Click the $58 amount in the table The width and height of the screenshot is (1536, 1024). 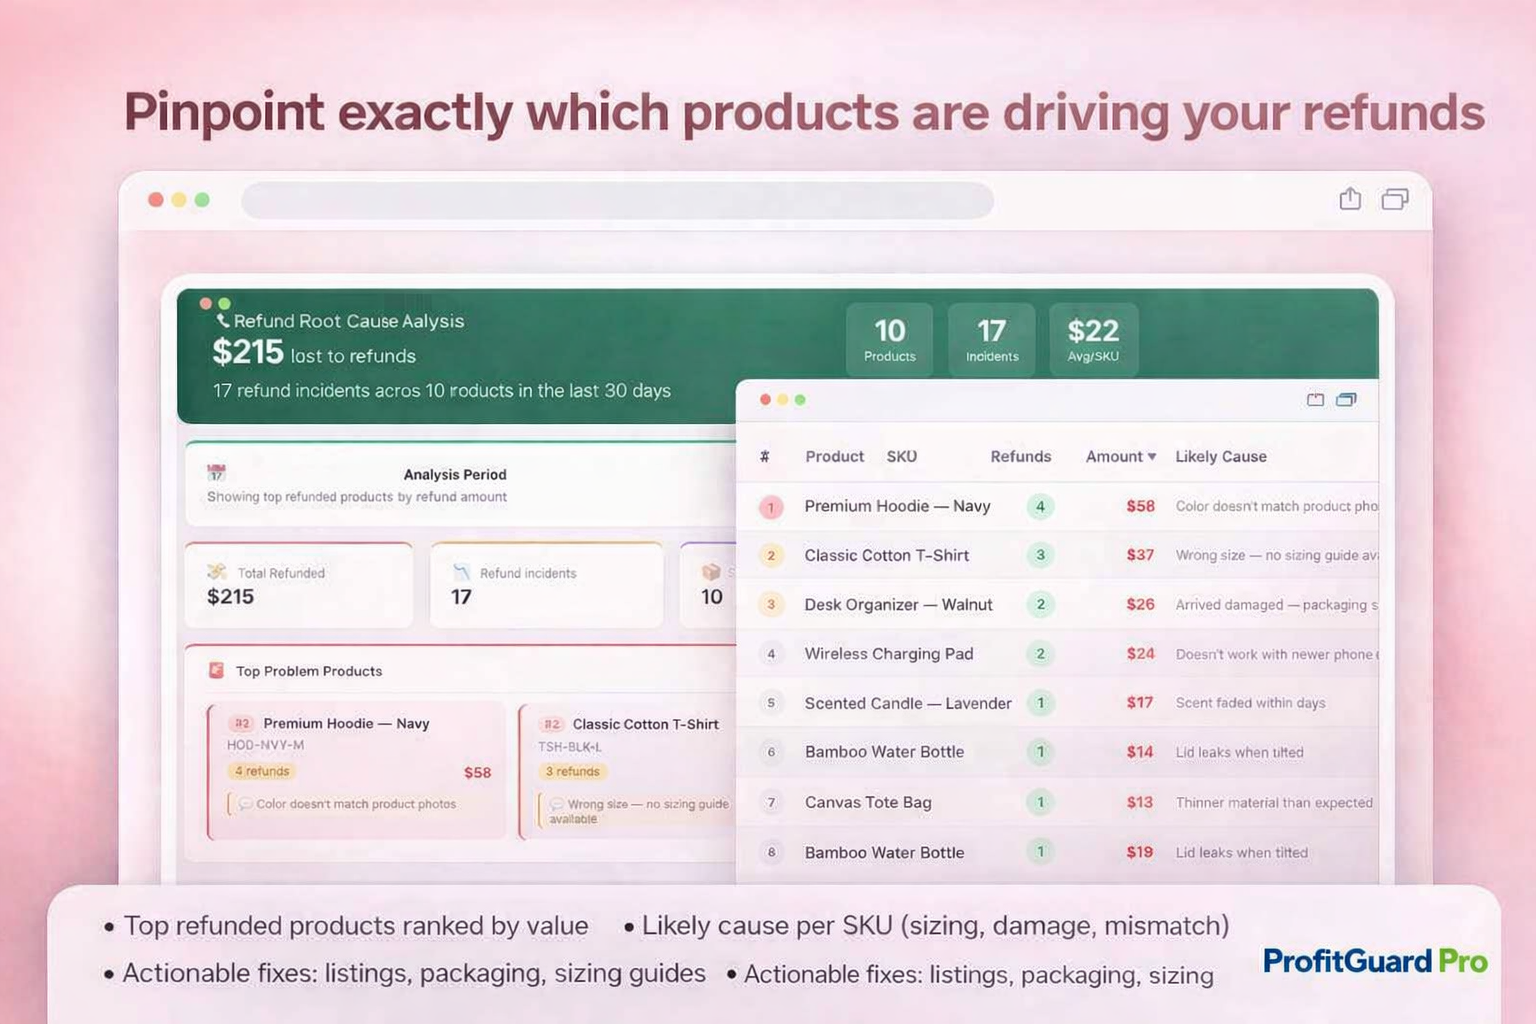pos(1140,506)
